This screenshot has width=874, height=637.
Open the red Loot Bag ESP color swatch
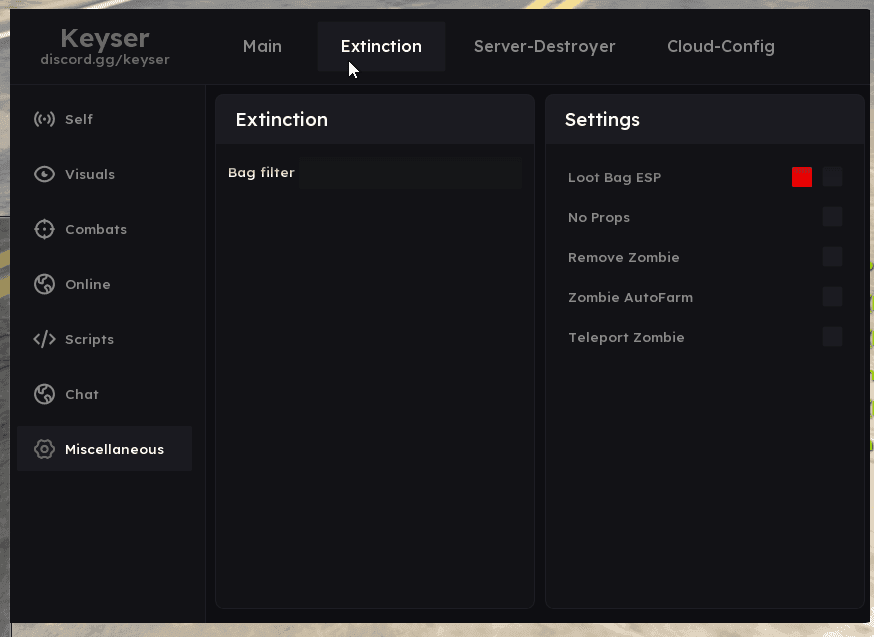click(x=802, y=177)
